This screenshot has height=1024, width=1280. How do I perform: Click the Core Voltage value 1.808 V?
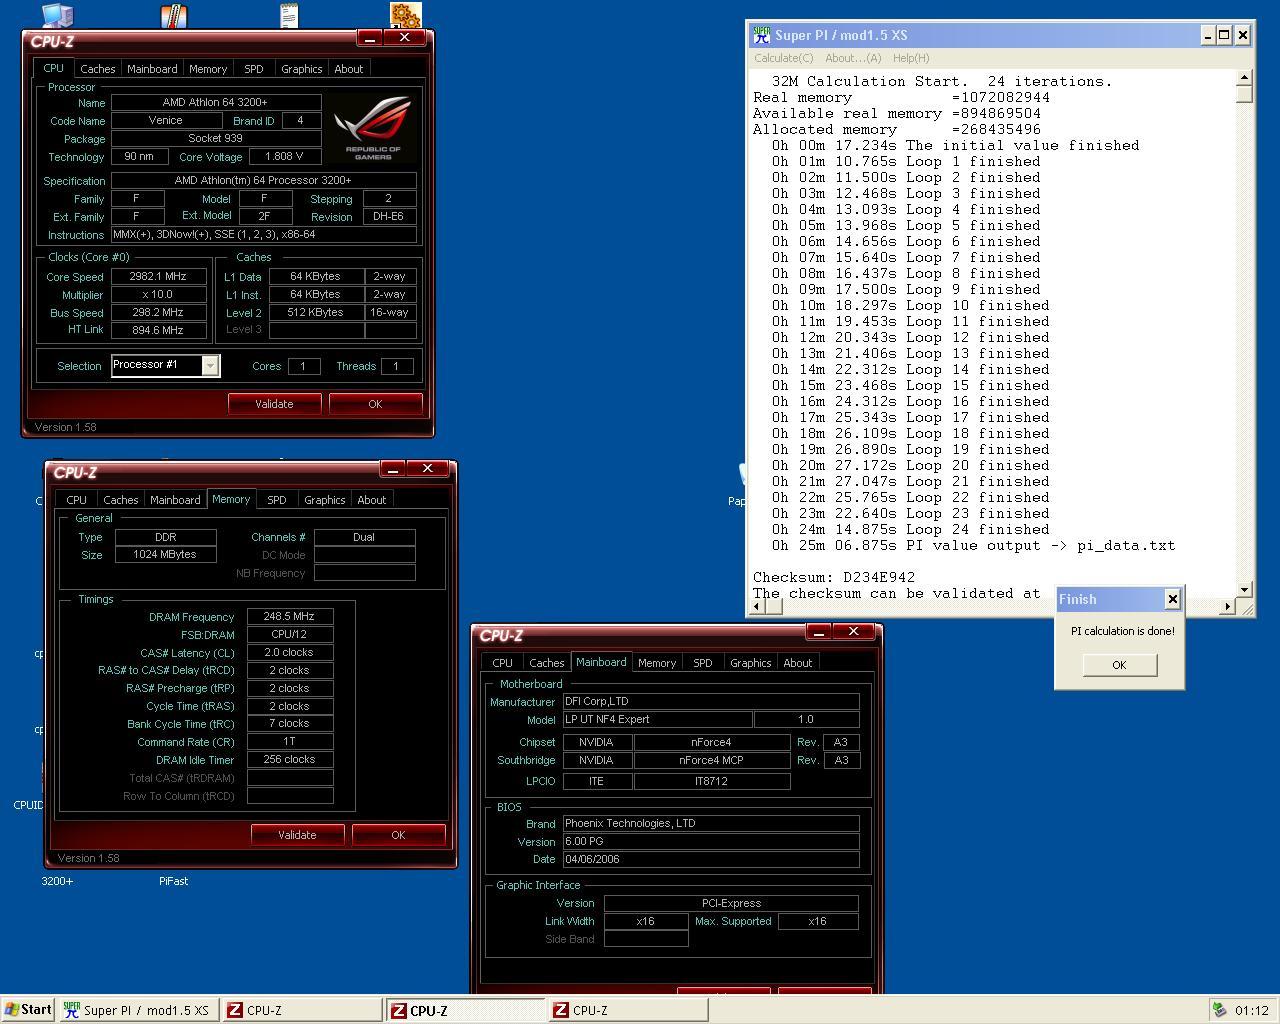[x=285, y=156]
